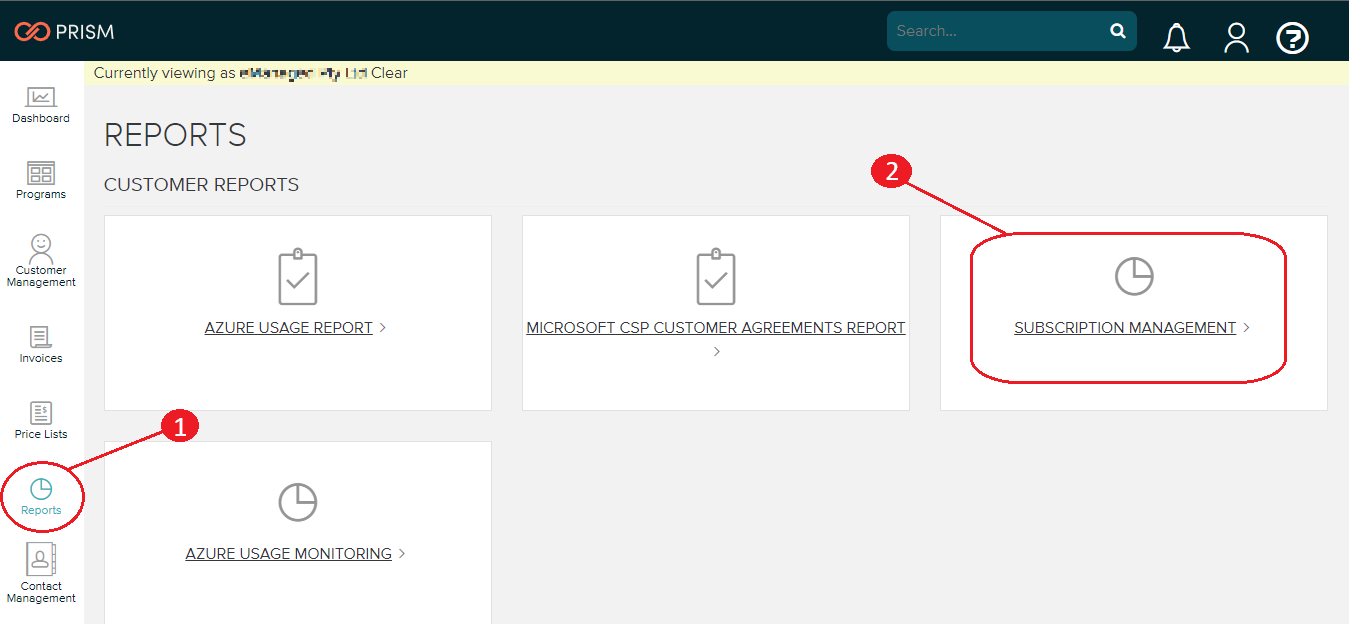
Task: Open Dashboard from the sidebar
Action: (x=41, y=105)
